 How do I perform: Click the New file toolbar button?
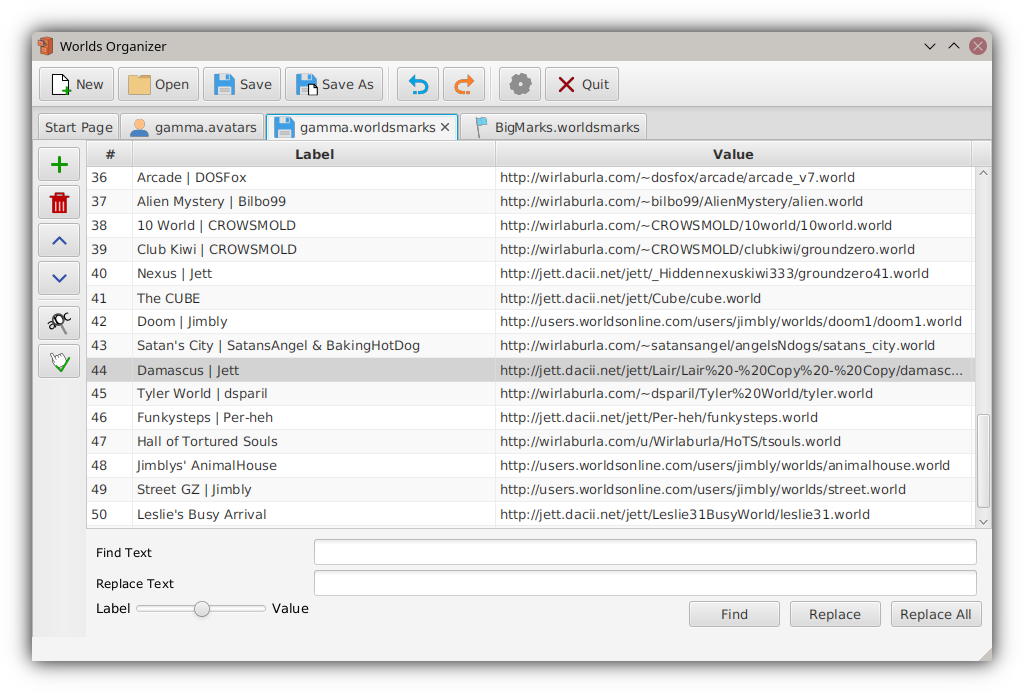tap(77, 85)
